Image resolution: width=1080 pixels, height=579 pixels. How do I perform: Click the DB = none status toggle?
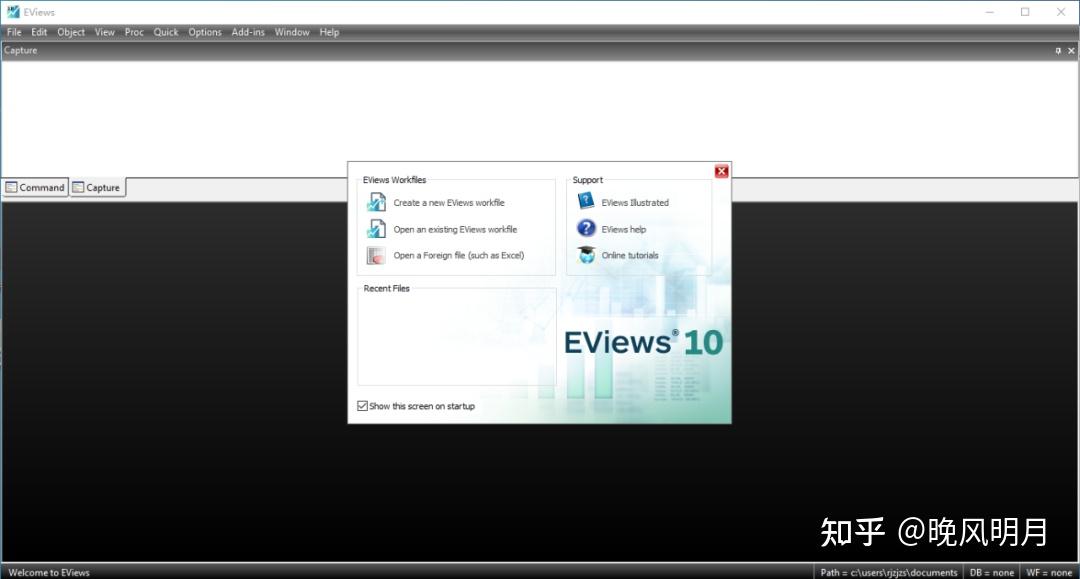991,572
